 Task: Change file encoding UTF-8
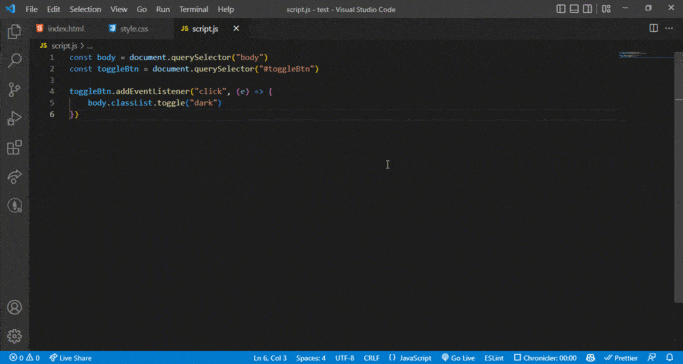pyautogui.click(x=345, y=358)
